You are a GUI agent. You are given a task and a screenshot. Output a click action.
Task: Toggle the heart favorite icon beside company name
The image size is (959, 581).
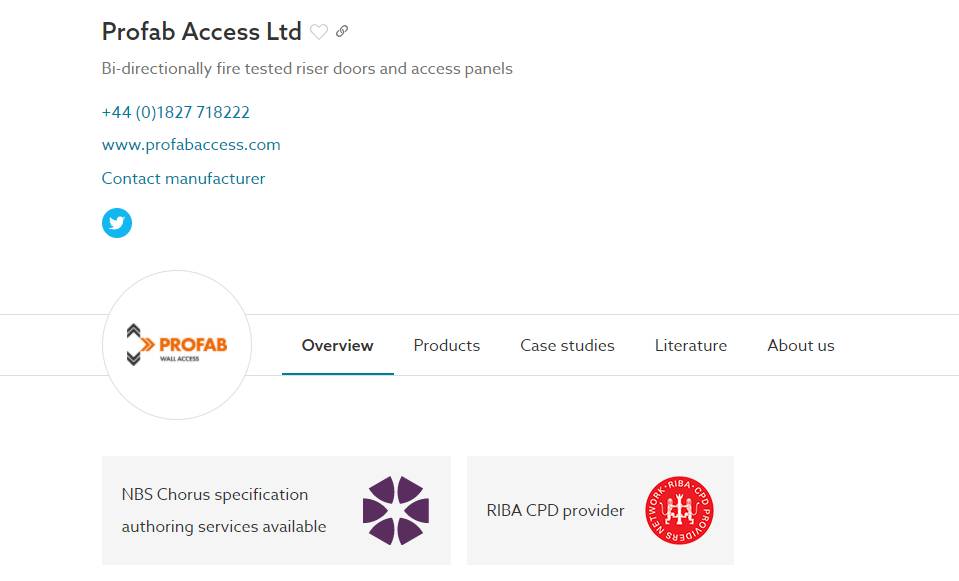point(319,32)
